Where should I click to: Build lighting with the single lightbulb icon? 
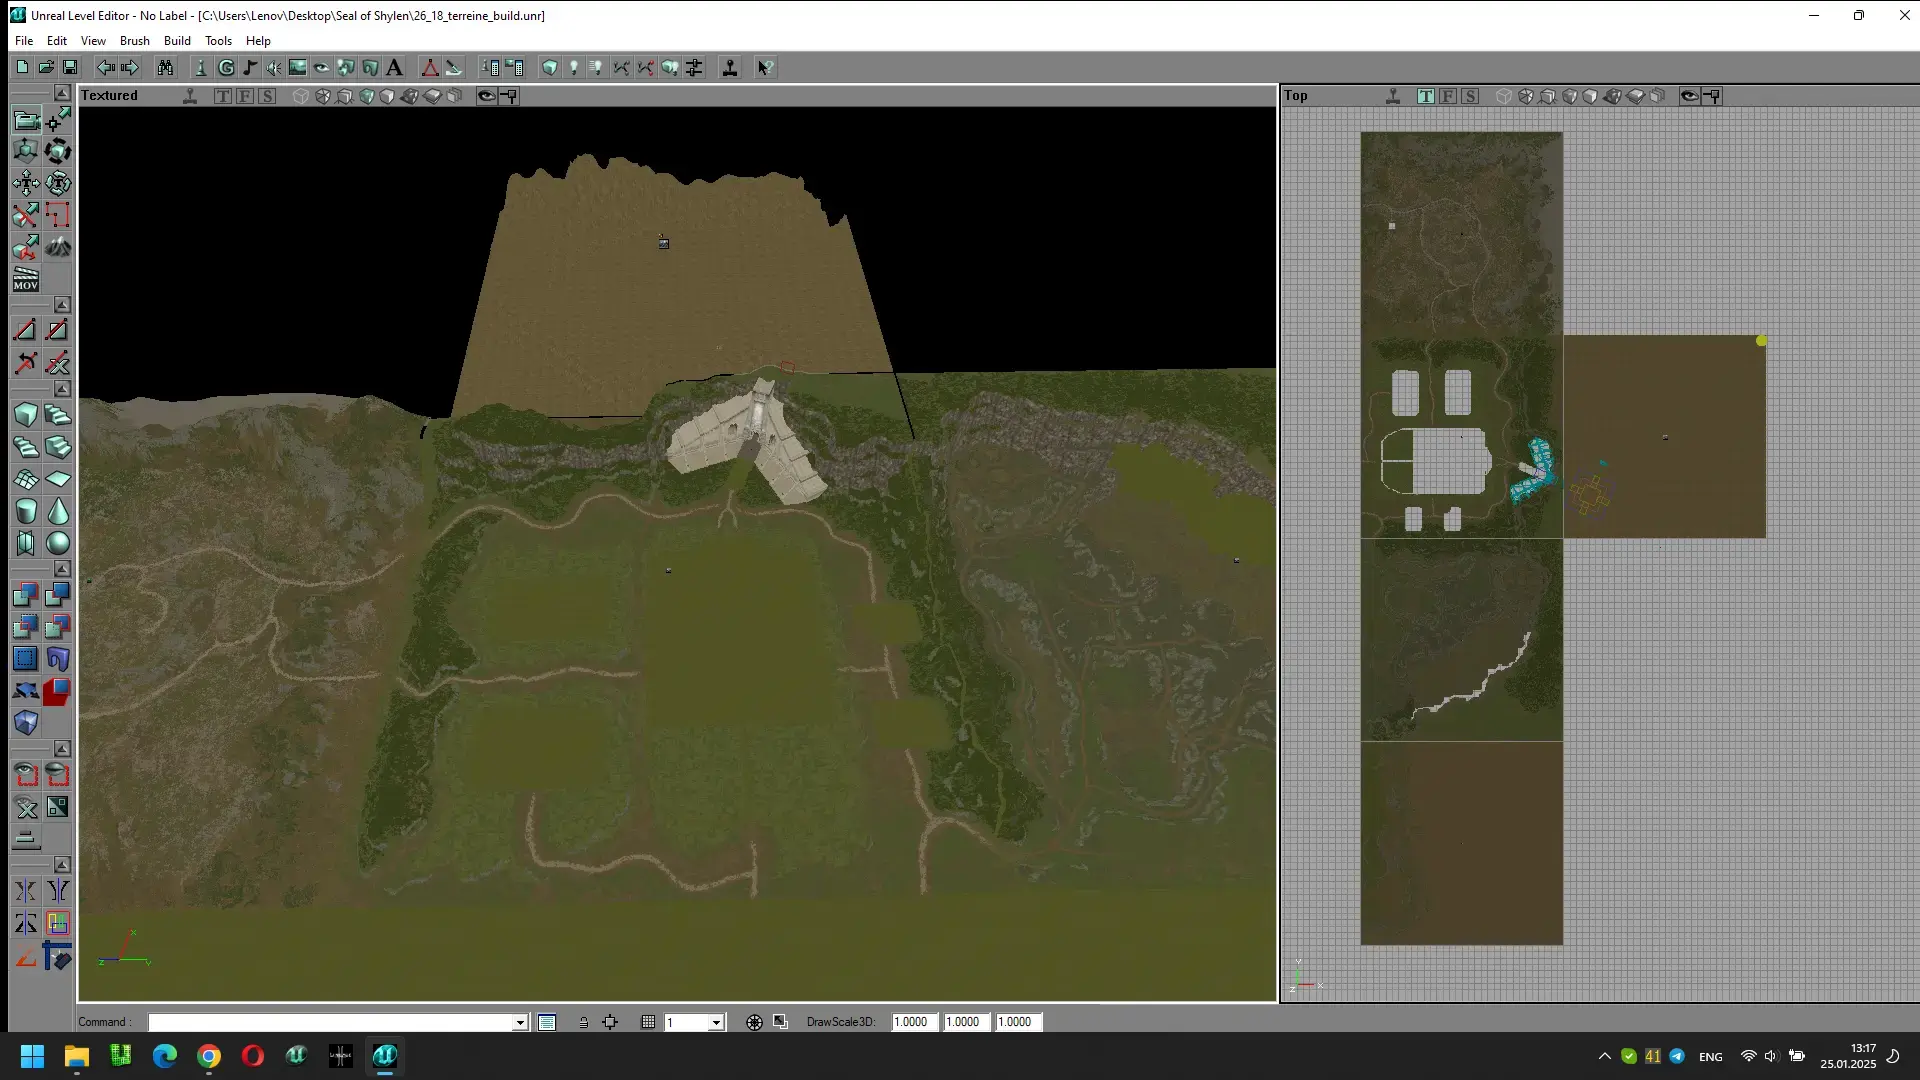(574, 67)
